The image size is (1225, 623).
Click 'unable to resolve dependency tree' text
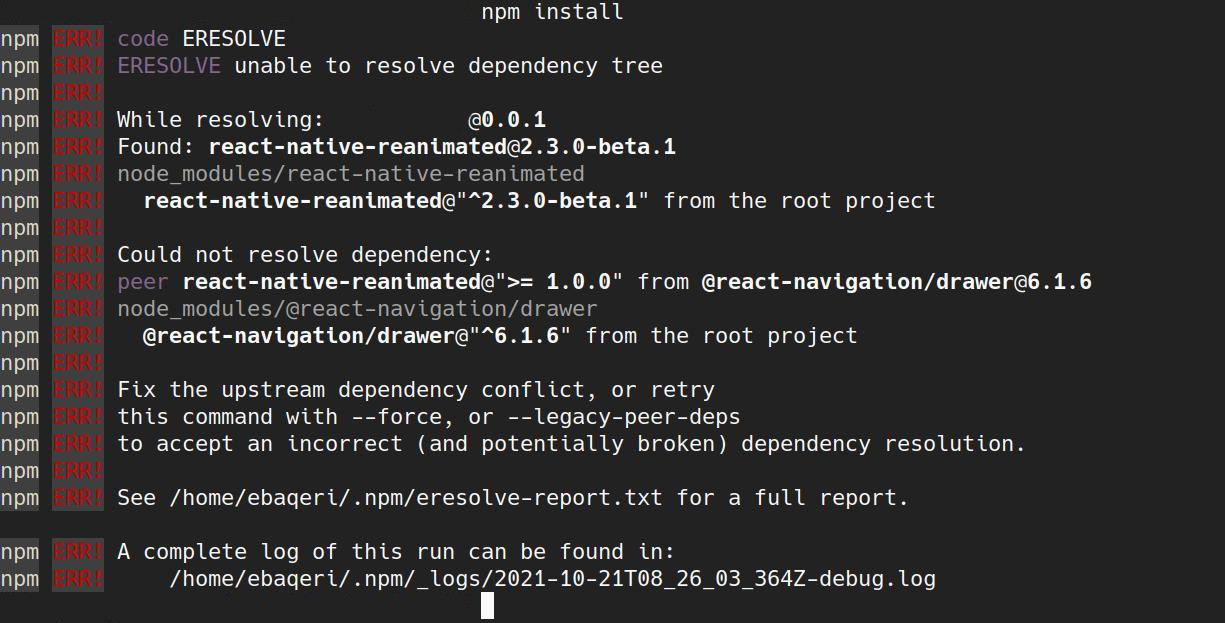(448, 66)
